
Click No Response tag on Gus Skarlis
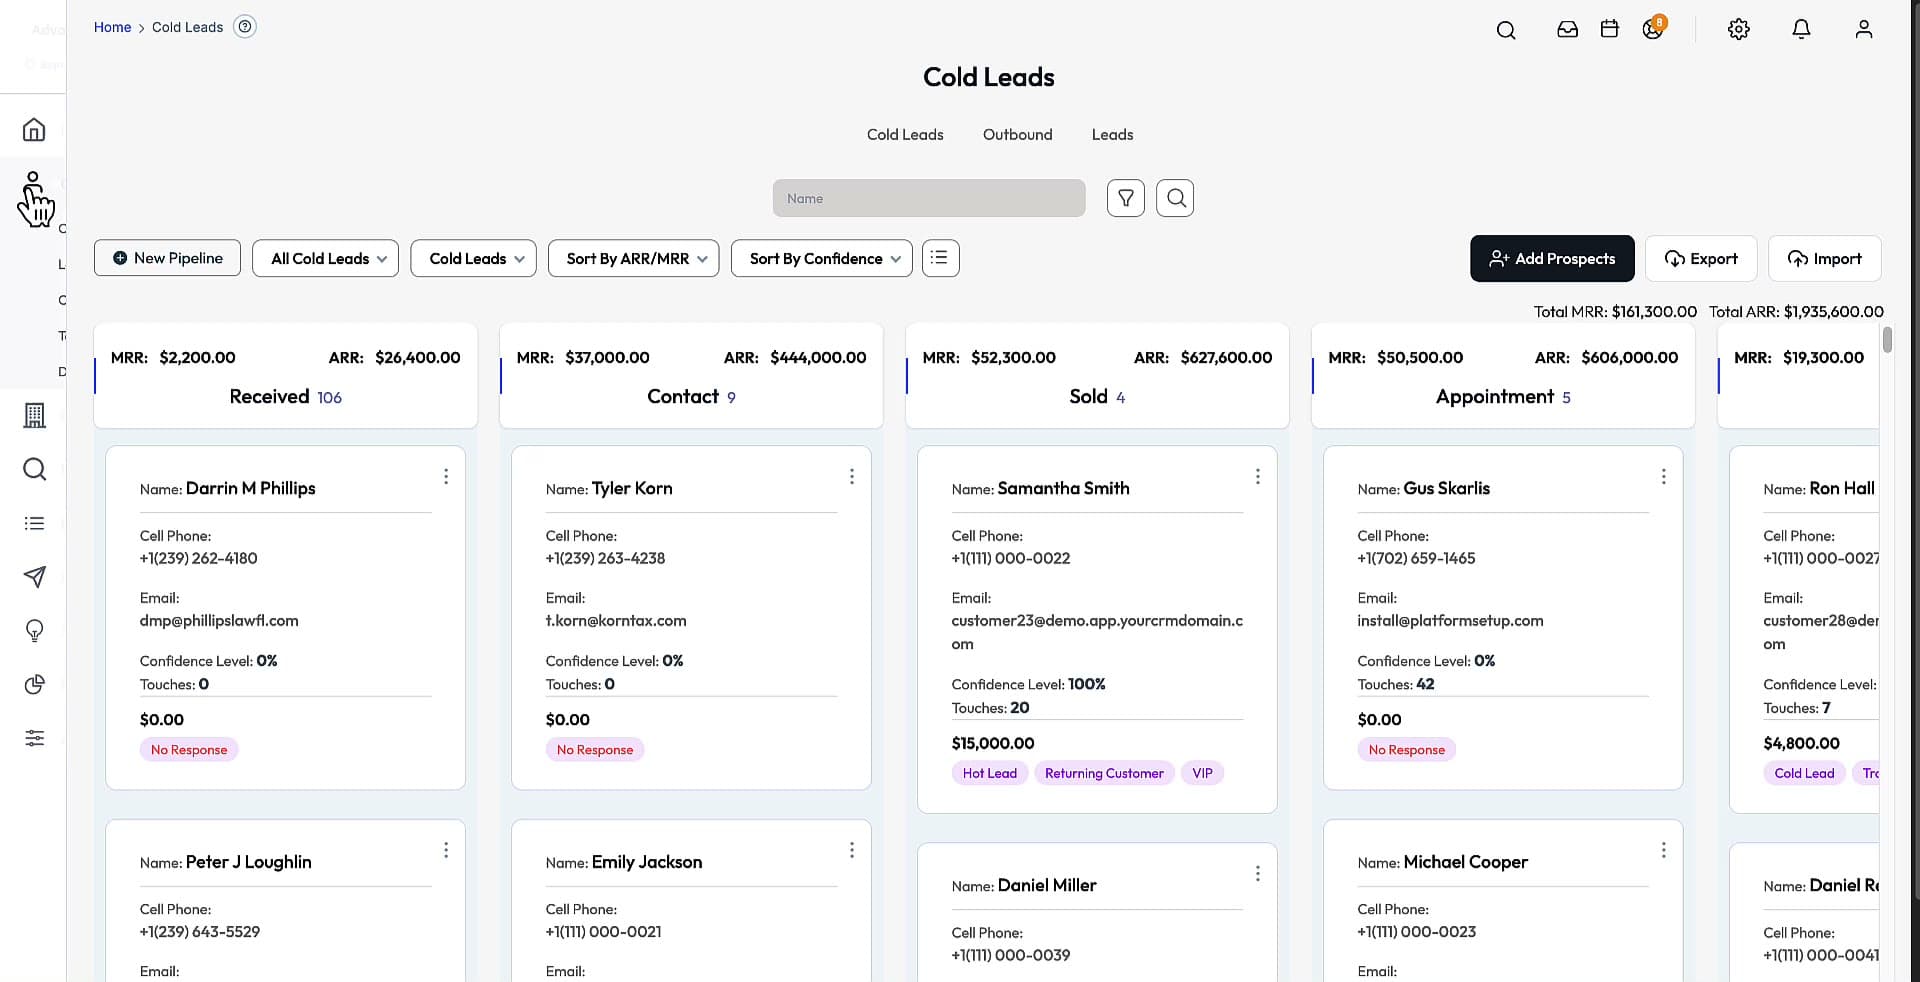point(1406,750)
